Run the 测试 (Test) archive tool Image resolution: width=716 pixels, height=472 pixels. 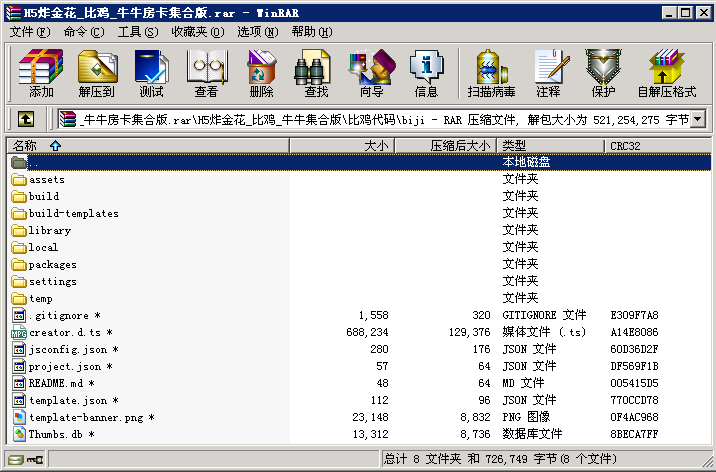151,73
